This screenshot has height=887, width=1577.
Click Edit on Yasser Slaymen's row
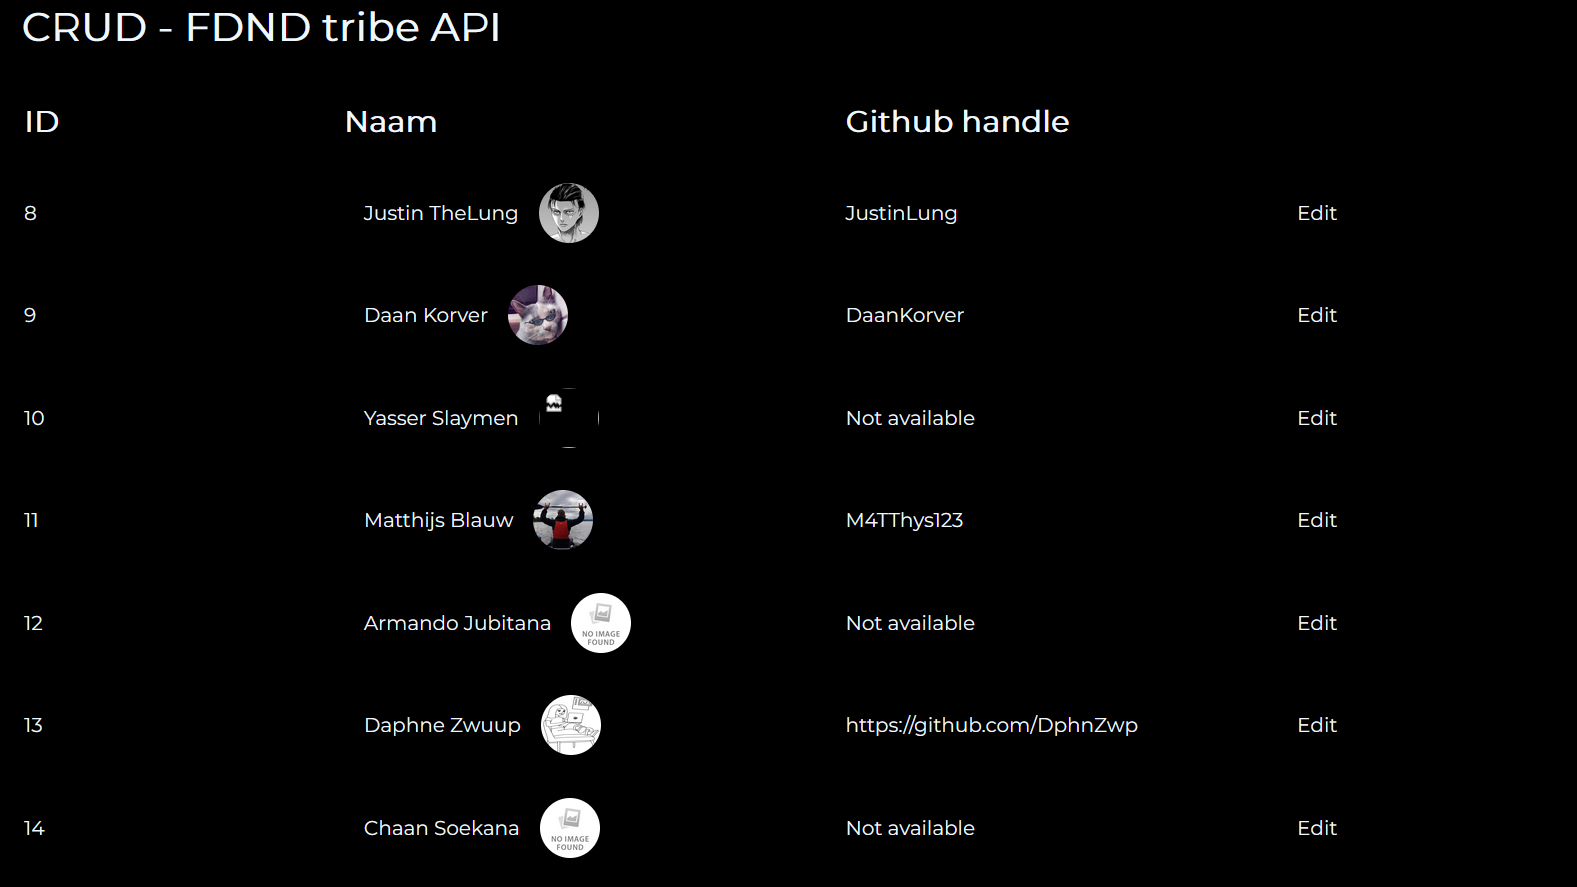pos(1316,418)
